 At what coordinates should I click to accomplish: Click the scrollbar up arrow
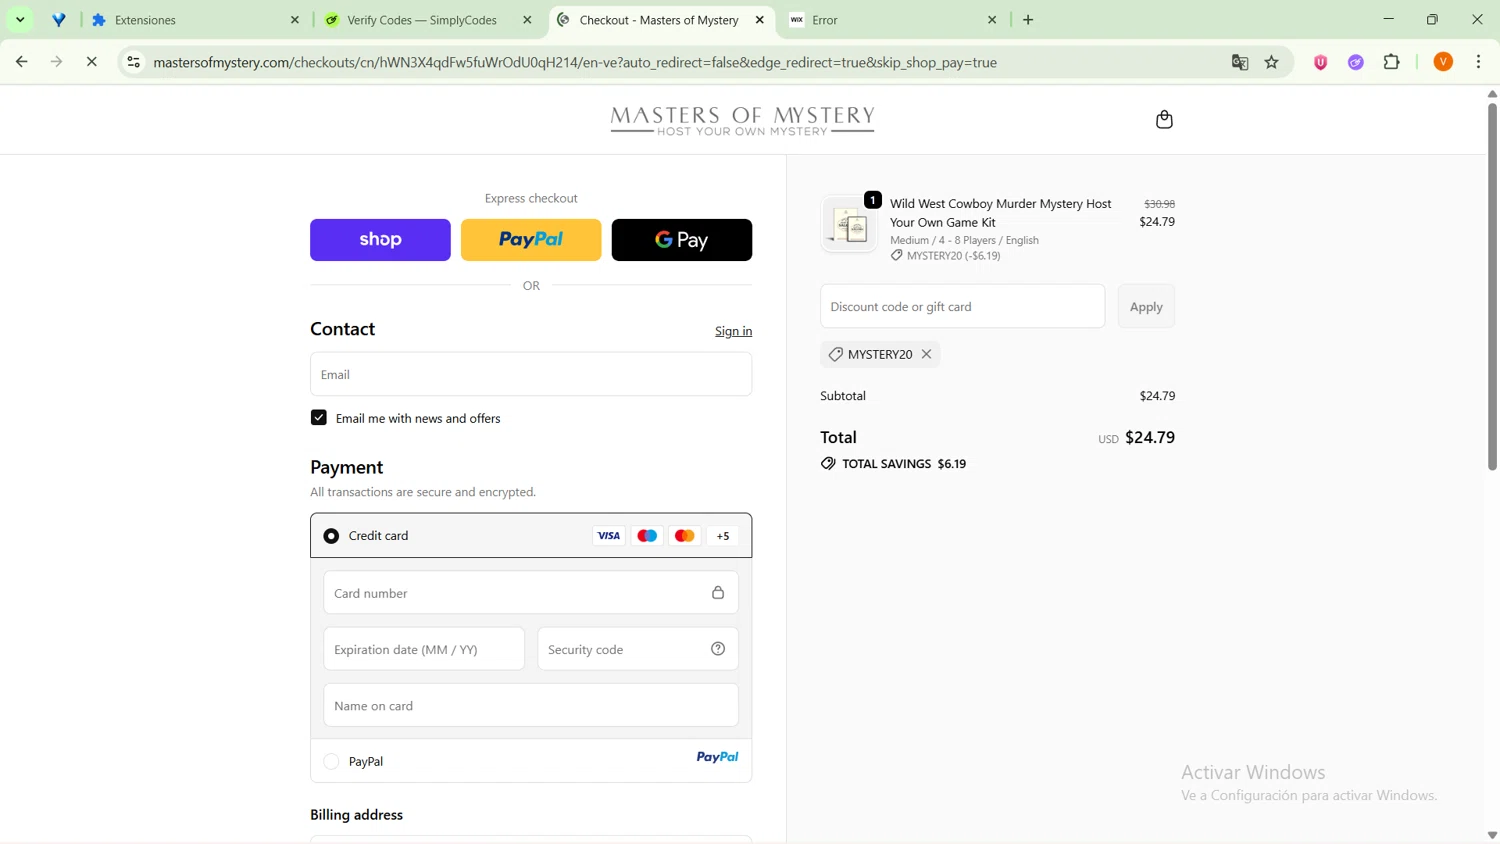pos(1492,94)
